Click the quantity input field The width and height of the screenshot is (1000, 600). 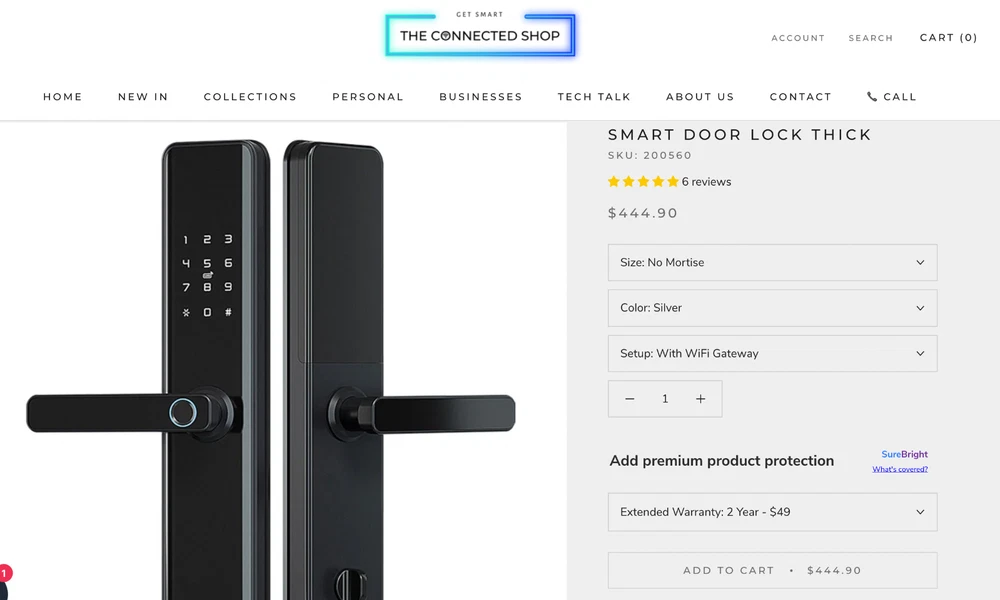coord(665,399)
